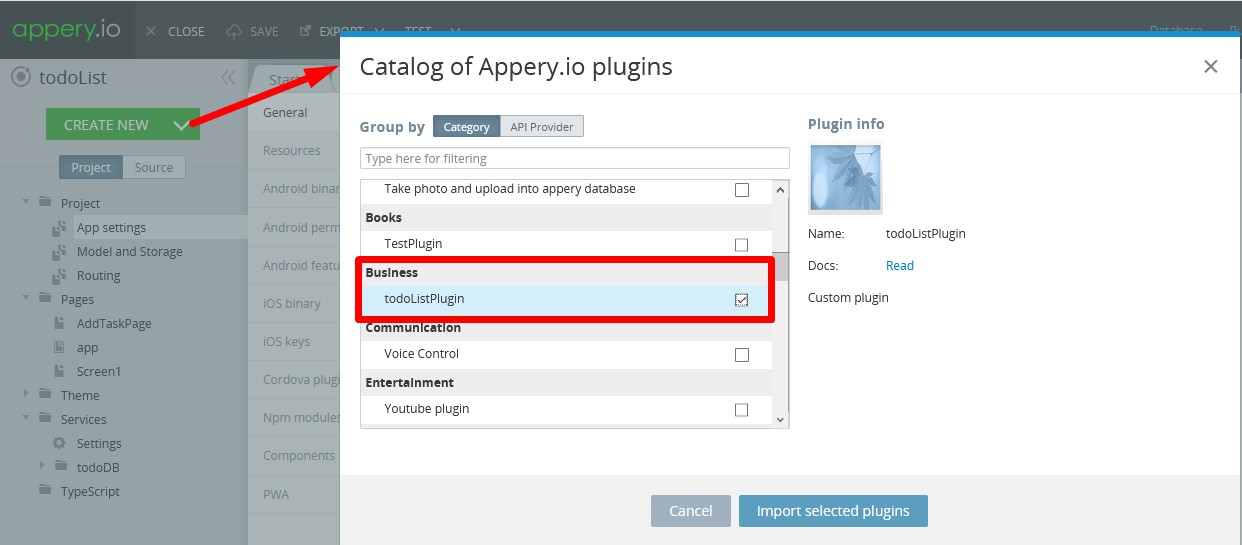The height and width of the screenshot is (545, 1242).
Task: Select the AddTaskPage file icon
Action: coord(60,324)
